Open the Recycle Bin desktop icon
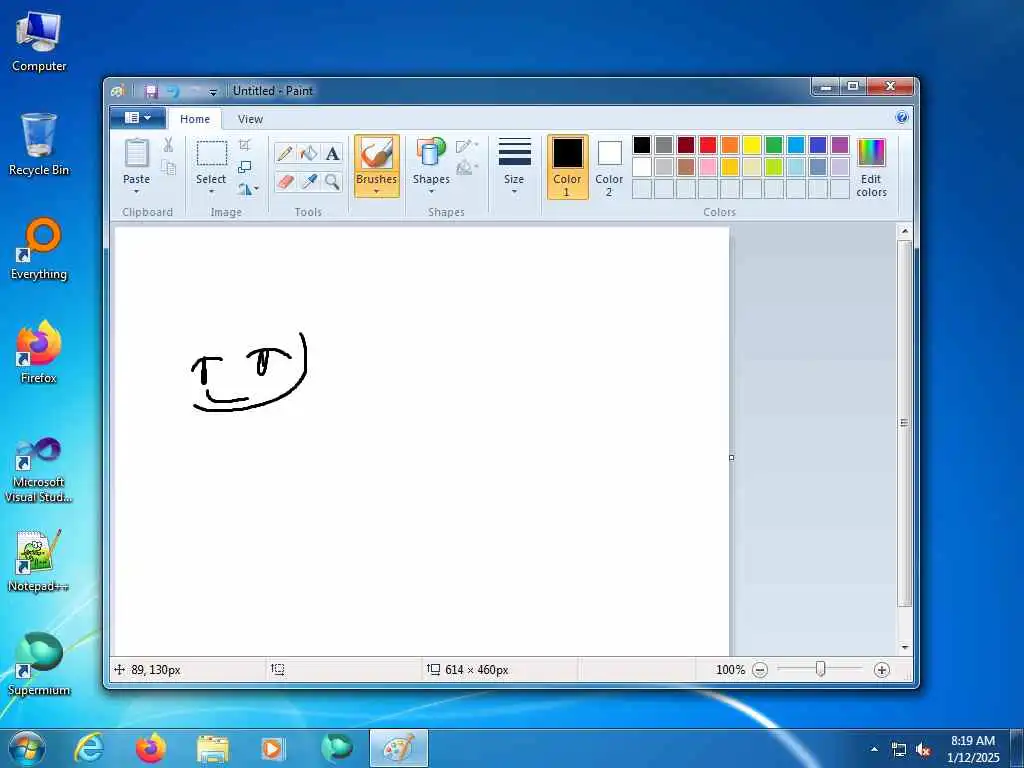This screenshot has width=1024, height=768. (x=39, y=144)
